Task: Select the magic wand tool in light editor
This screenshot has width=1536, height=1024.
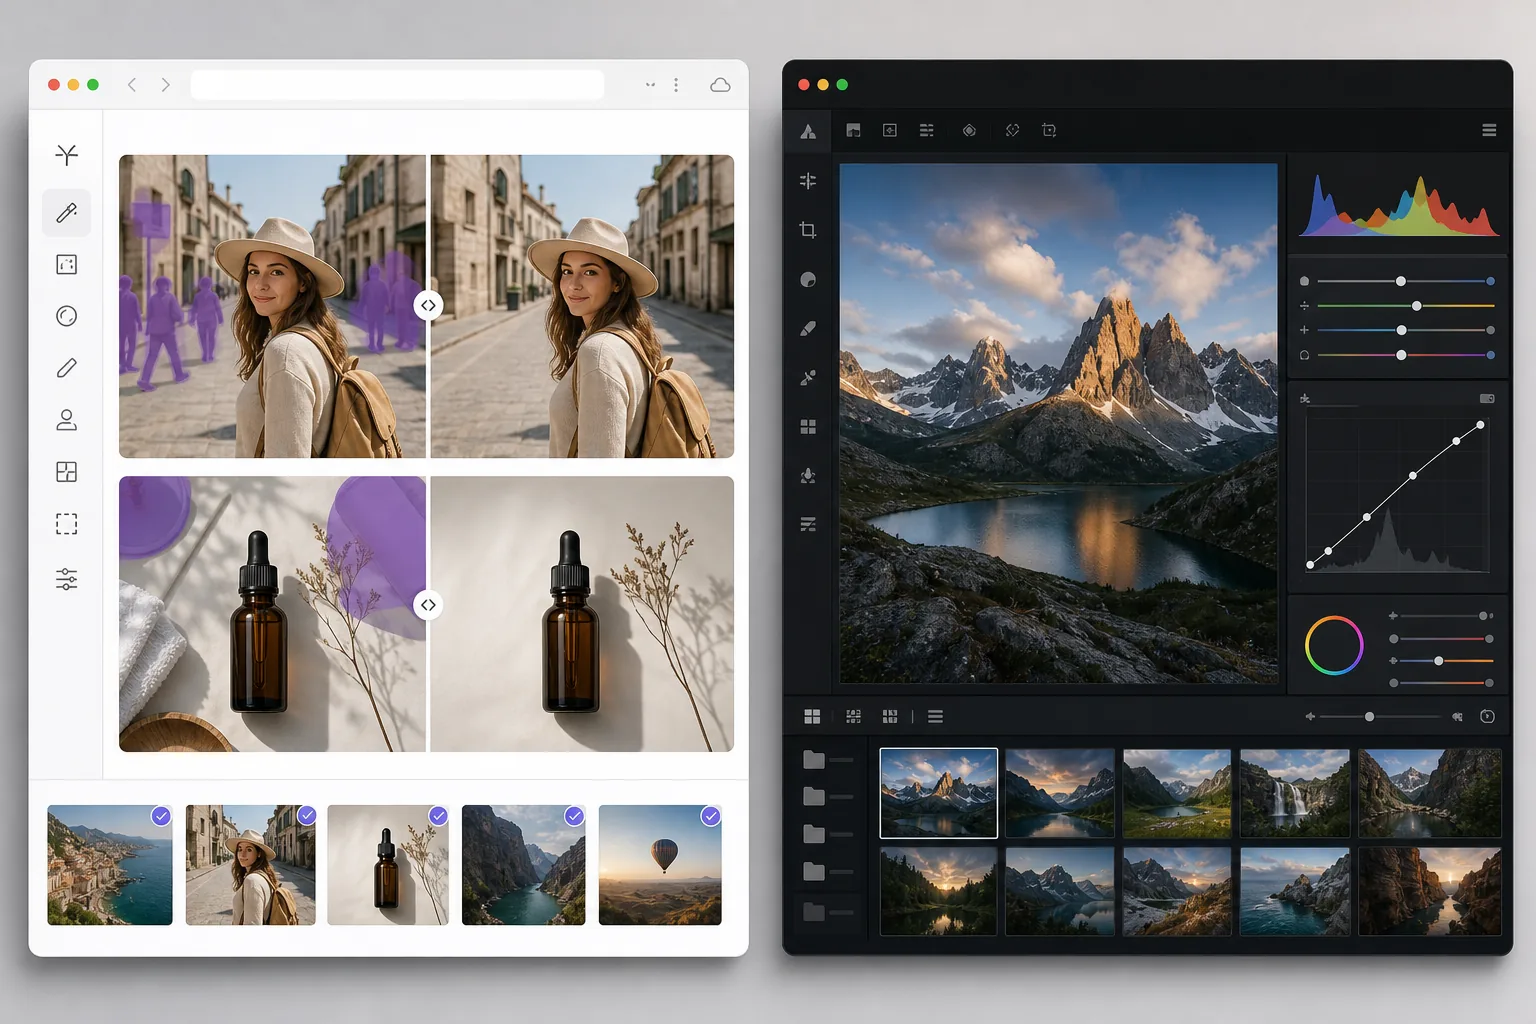Action: [x=66, y=213]
